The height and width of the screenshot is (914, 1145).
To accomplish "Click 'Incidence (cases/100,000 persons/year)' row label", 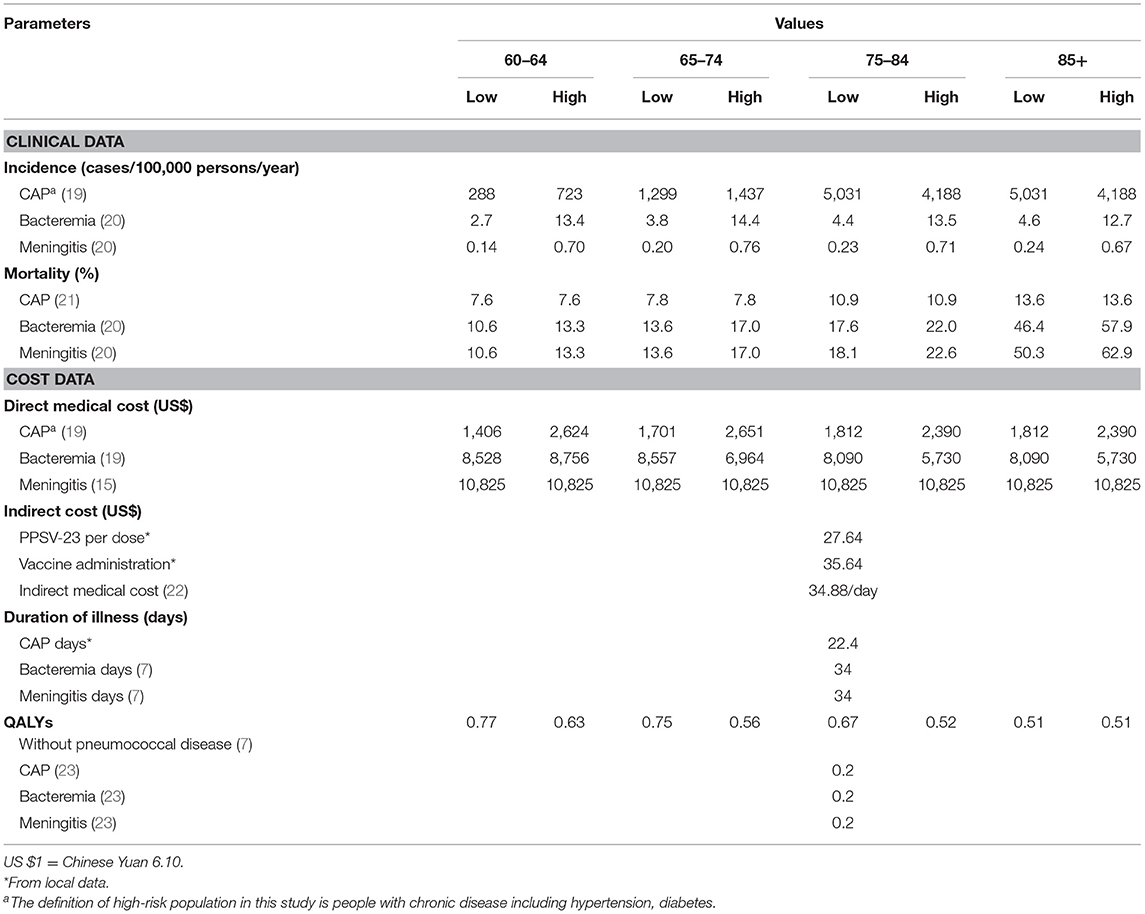I will [151, 168].
